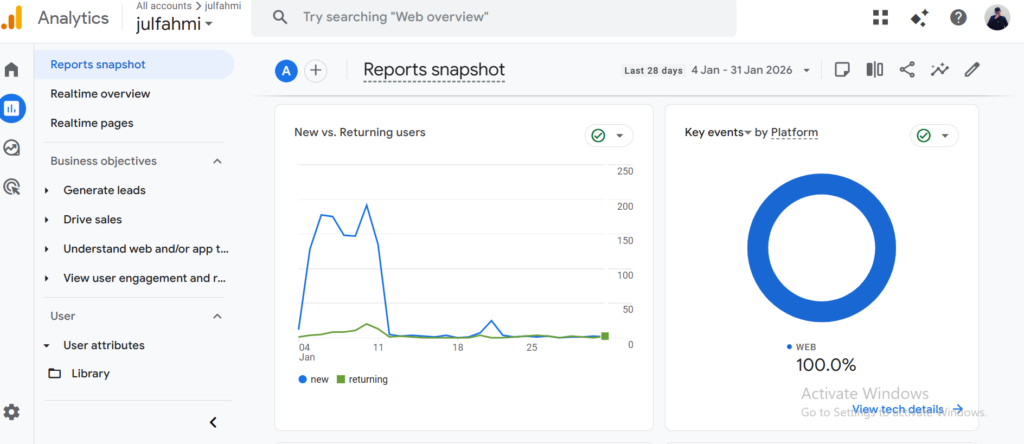Click the Explore icon in left rail
This screenshot has width=1024, height=444.
[x=12, y=148]
